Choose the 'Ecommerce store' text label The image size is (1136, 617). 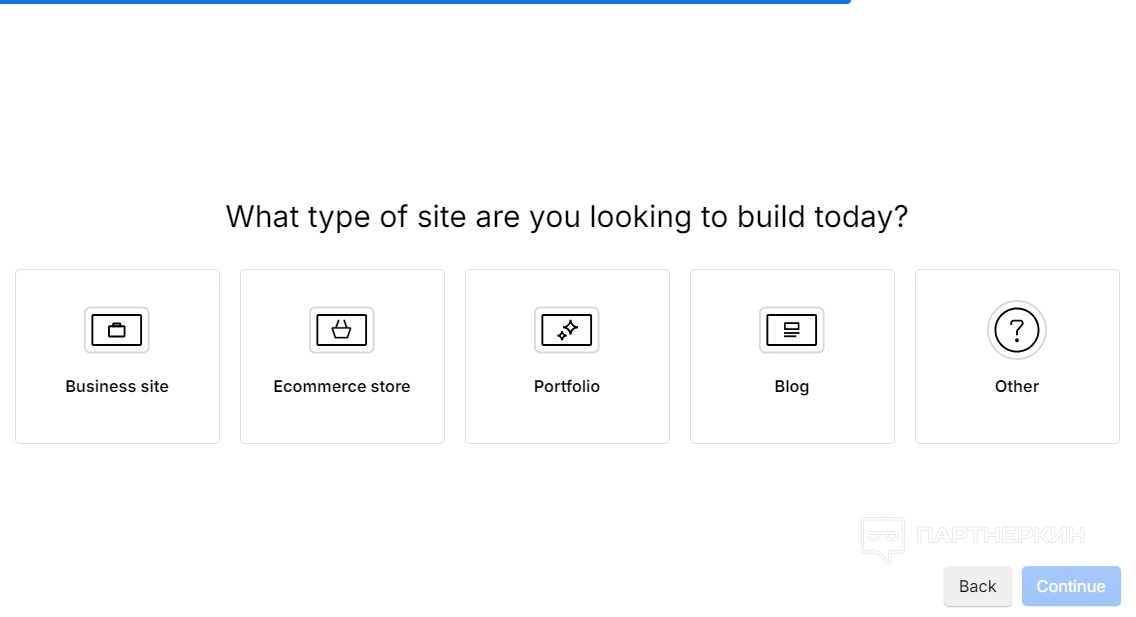[342, 386]
